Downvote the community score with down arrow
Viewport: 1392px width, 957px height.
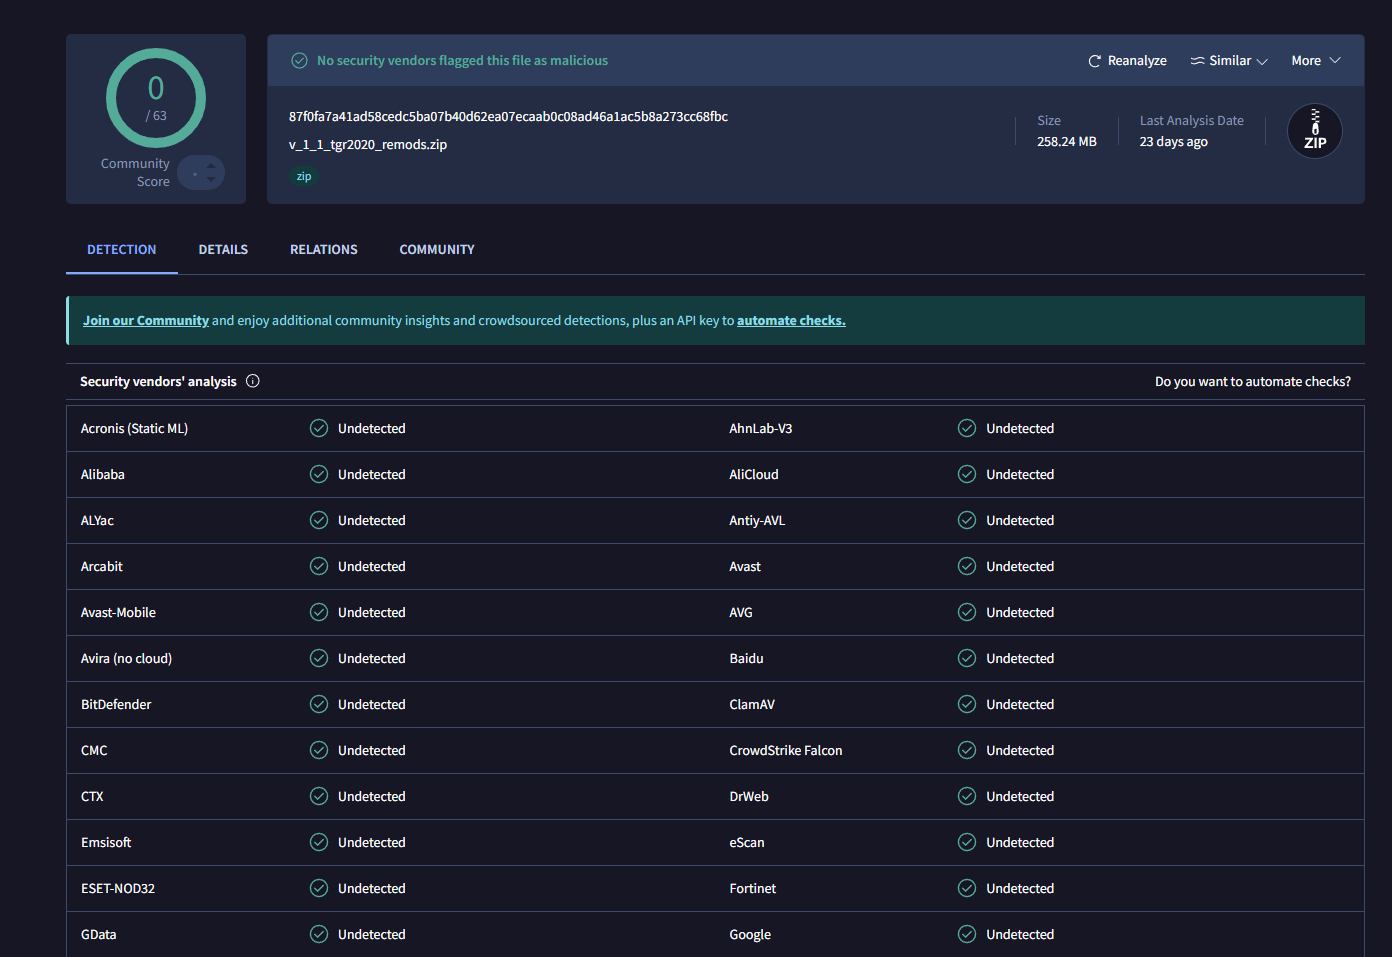pyautogui.click(x=210, y=180)
